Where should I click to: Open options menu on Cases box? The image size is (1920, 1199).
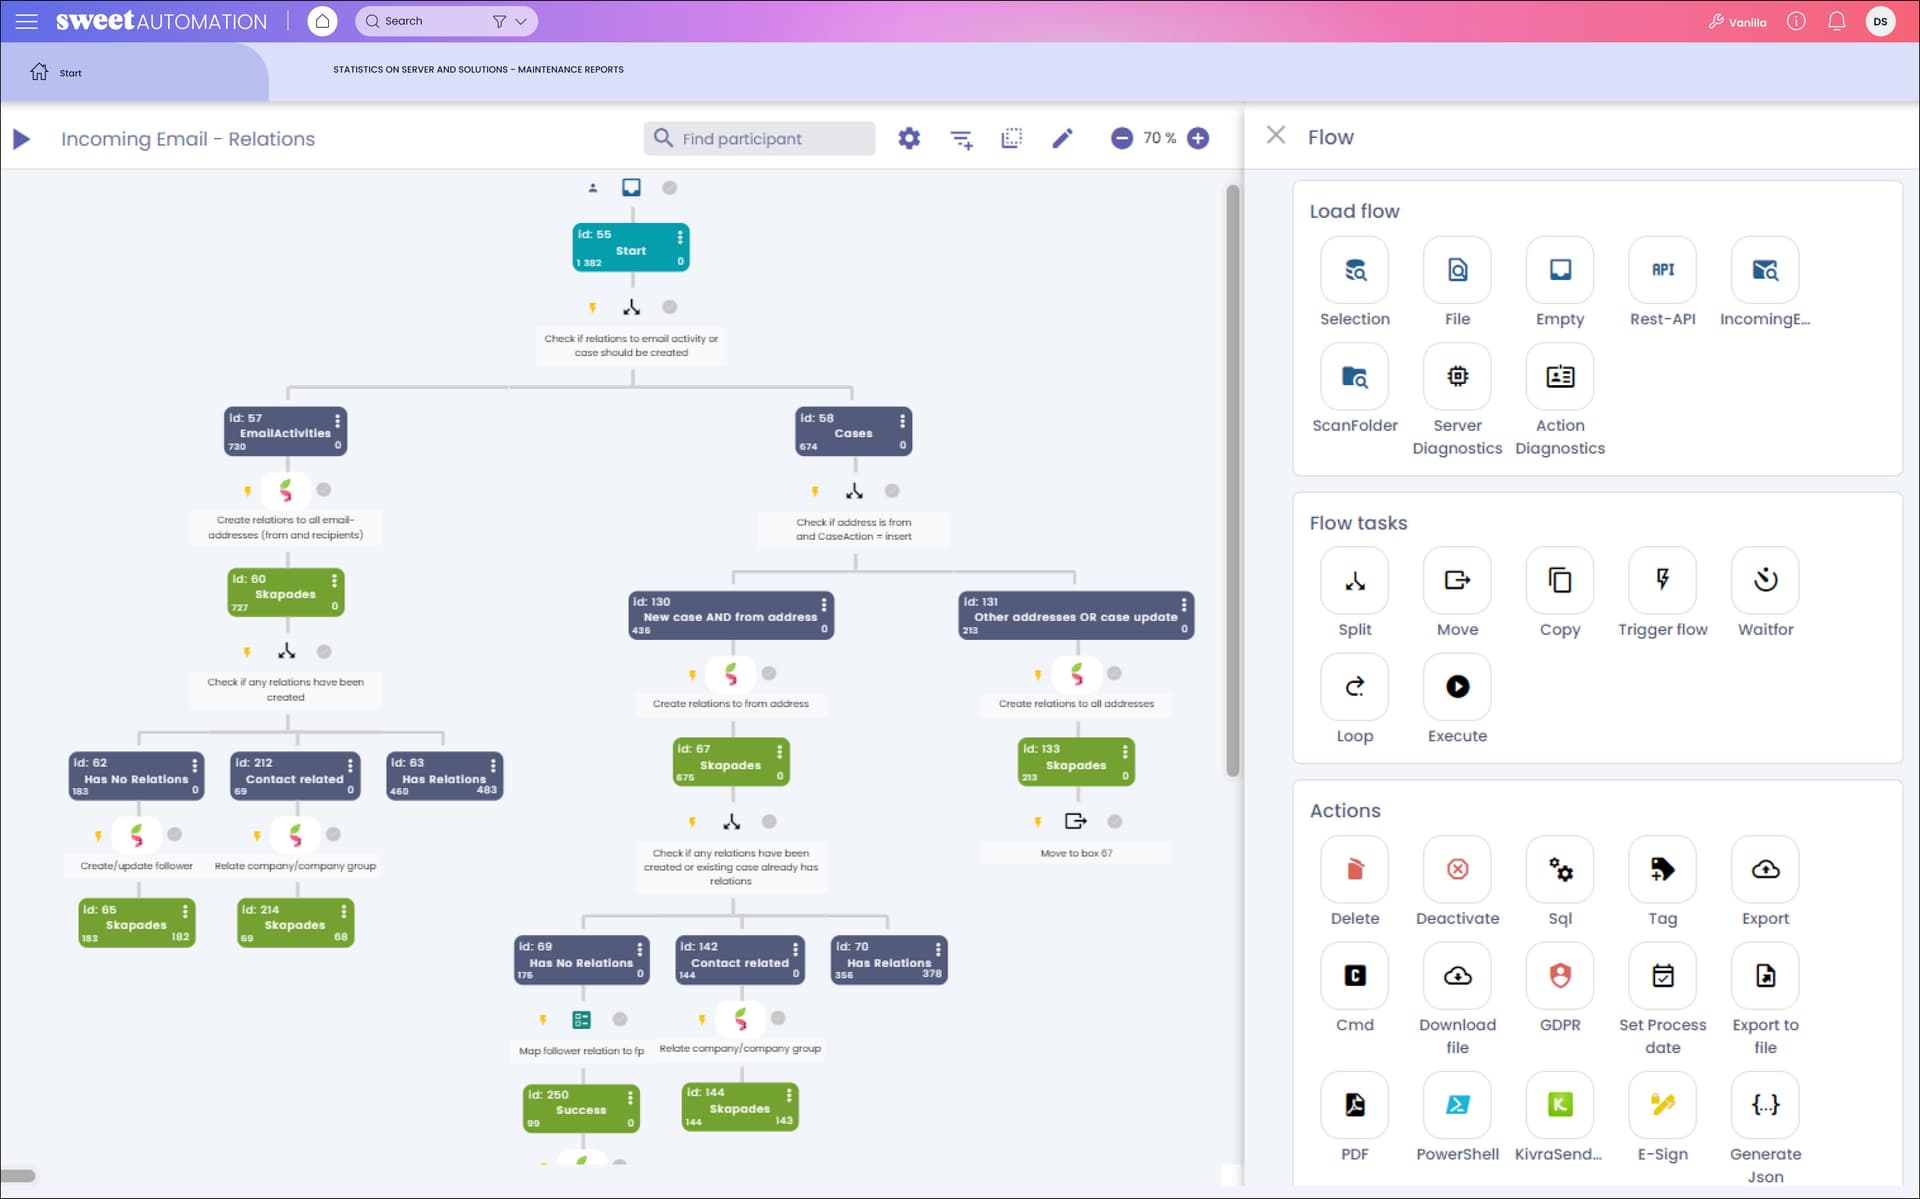[x=903, y=420]
